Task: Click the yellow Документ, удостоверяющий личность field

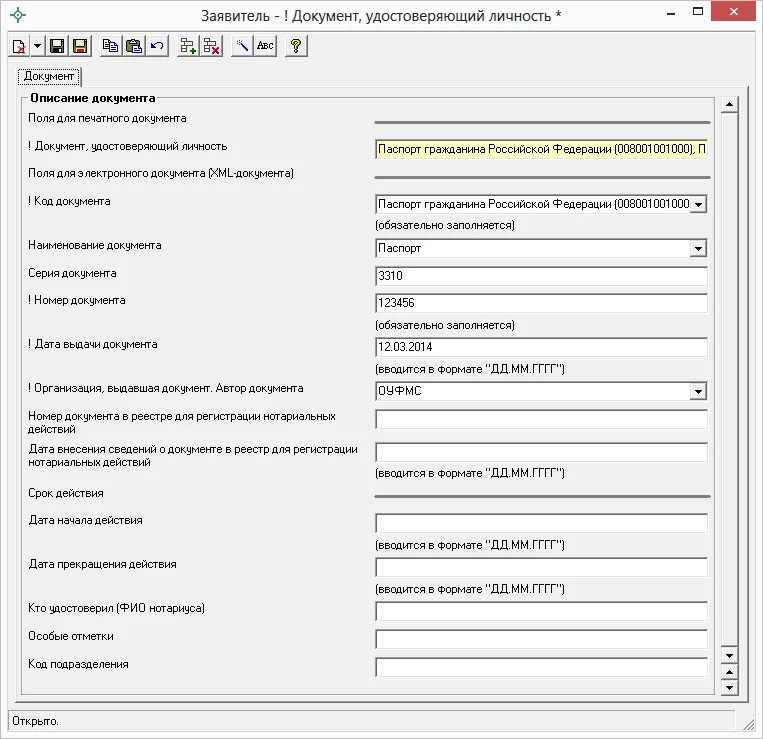Action: click(x=541, y=149)
